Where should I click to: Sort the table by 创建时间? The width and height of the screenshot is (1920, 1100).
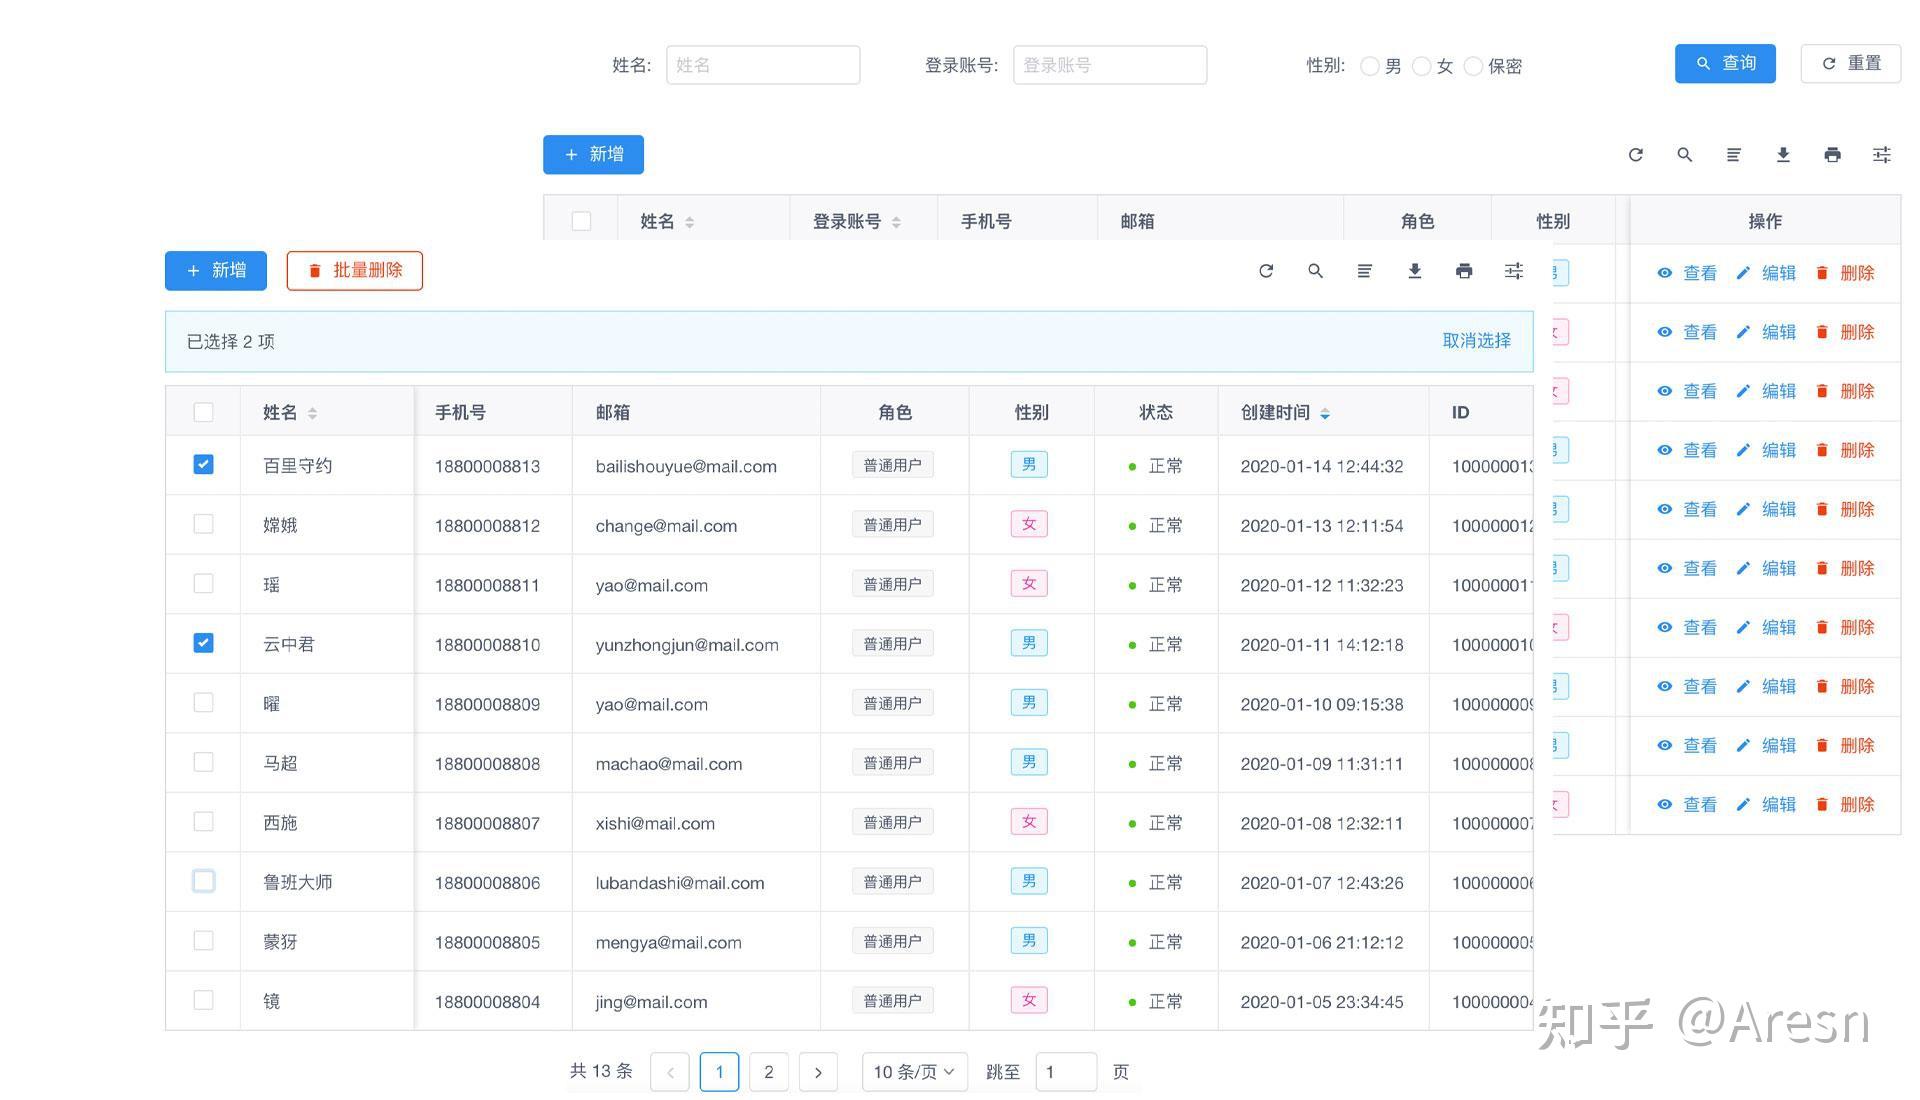click(1327, 412)
